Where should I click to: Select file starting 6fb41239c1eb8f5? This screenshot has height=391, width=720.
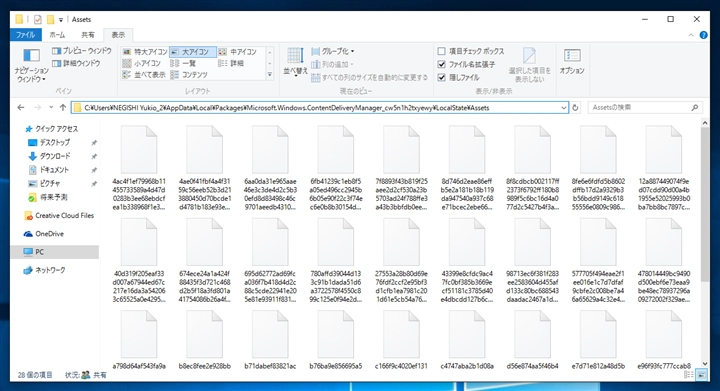coord(336,168)
